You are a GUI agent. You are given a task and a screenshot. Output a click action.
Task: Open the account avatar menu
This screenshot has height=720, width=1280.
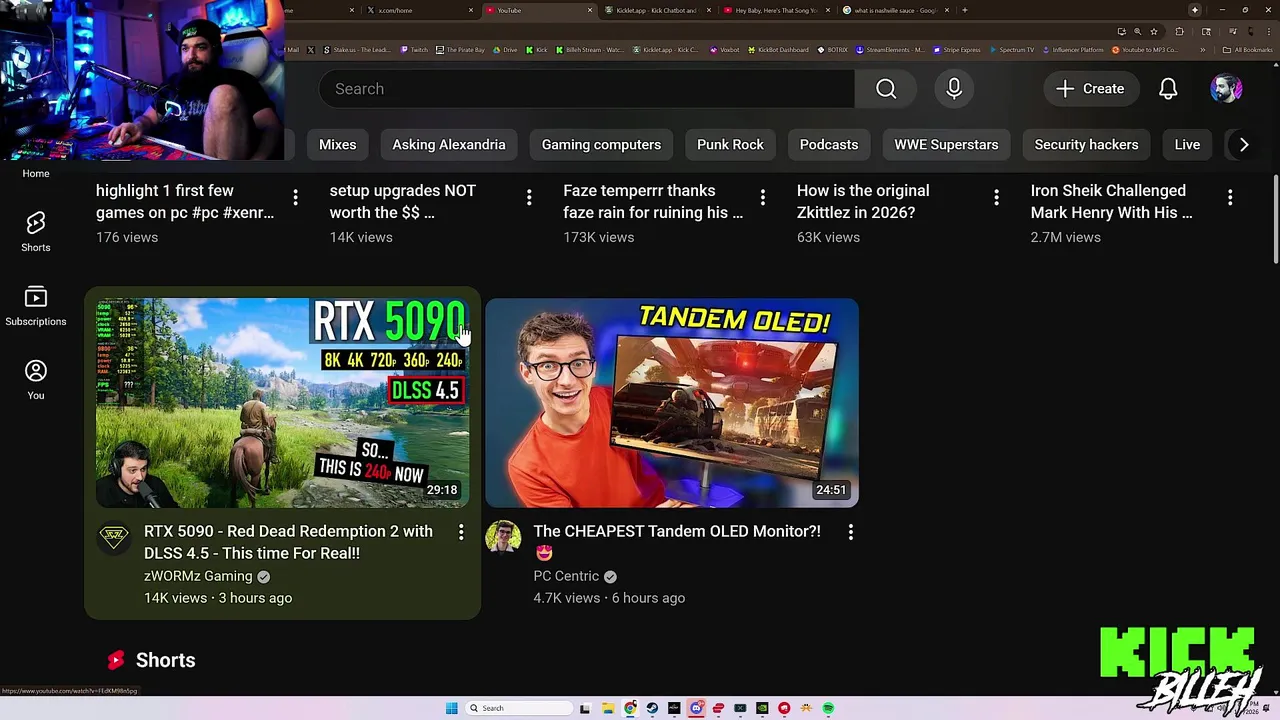[x=1226, y=89]
